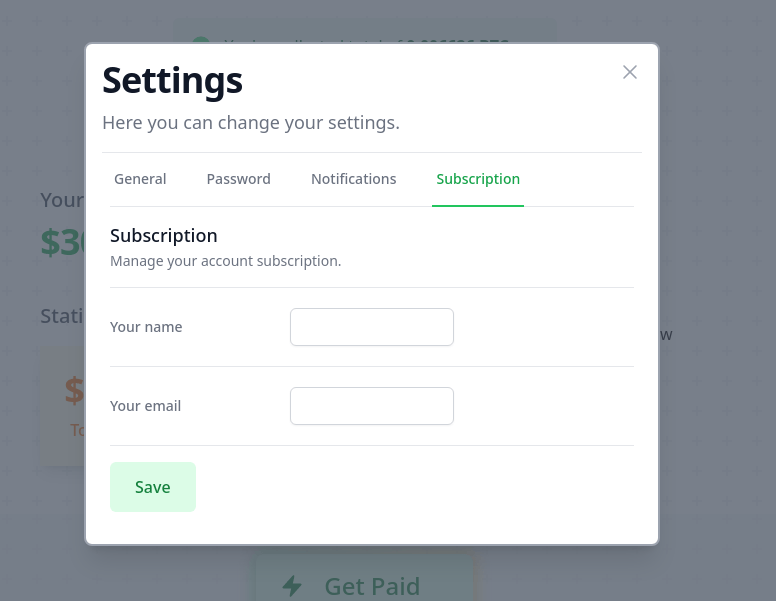Screen dimensions: 776x601
Task: Click the green check icon behind dialog
Action: pyautogui.click(x=200, y=44)
